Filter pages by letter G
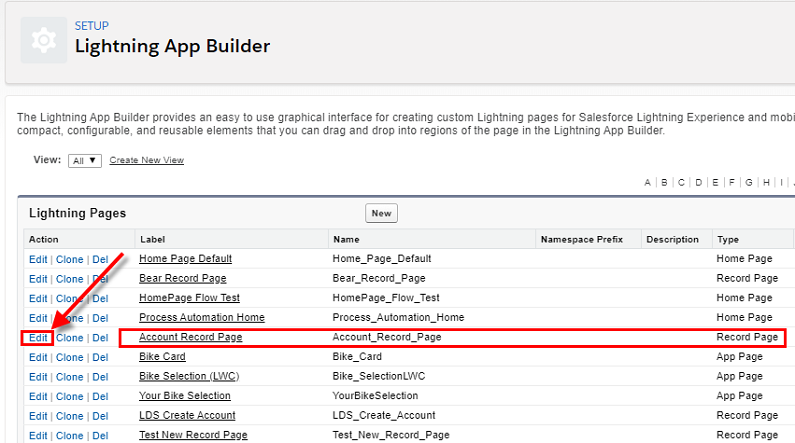This screenshot has width=795, height=443. click(749, 182)
